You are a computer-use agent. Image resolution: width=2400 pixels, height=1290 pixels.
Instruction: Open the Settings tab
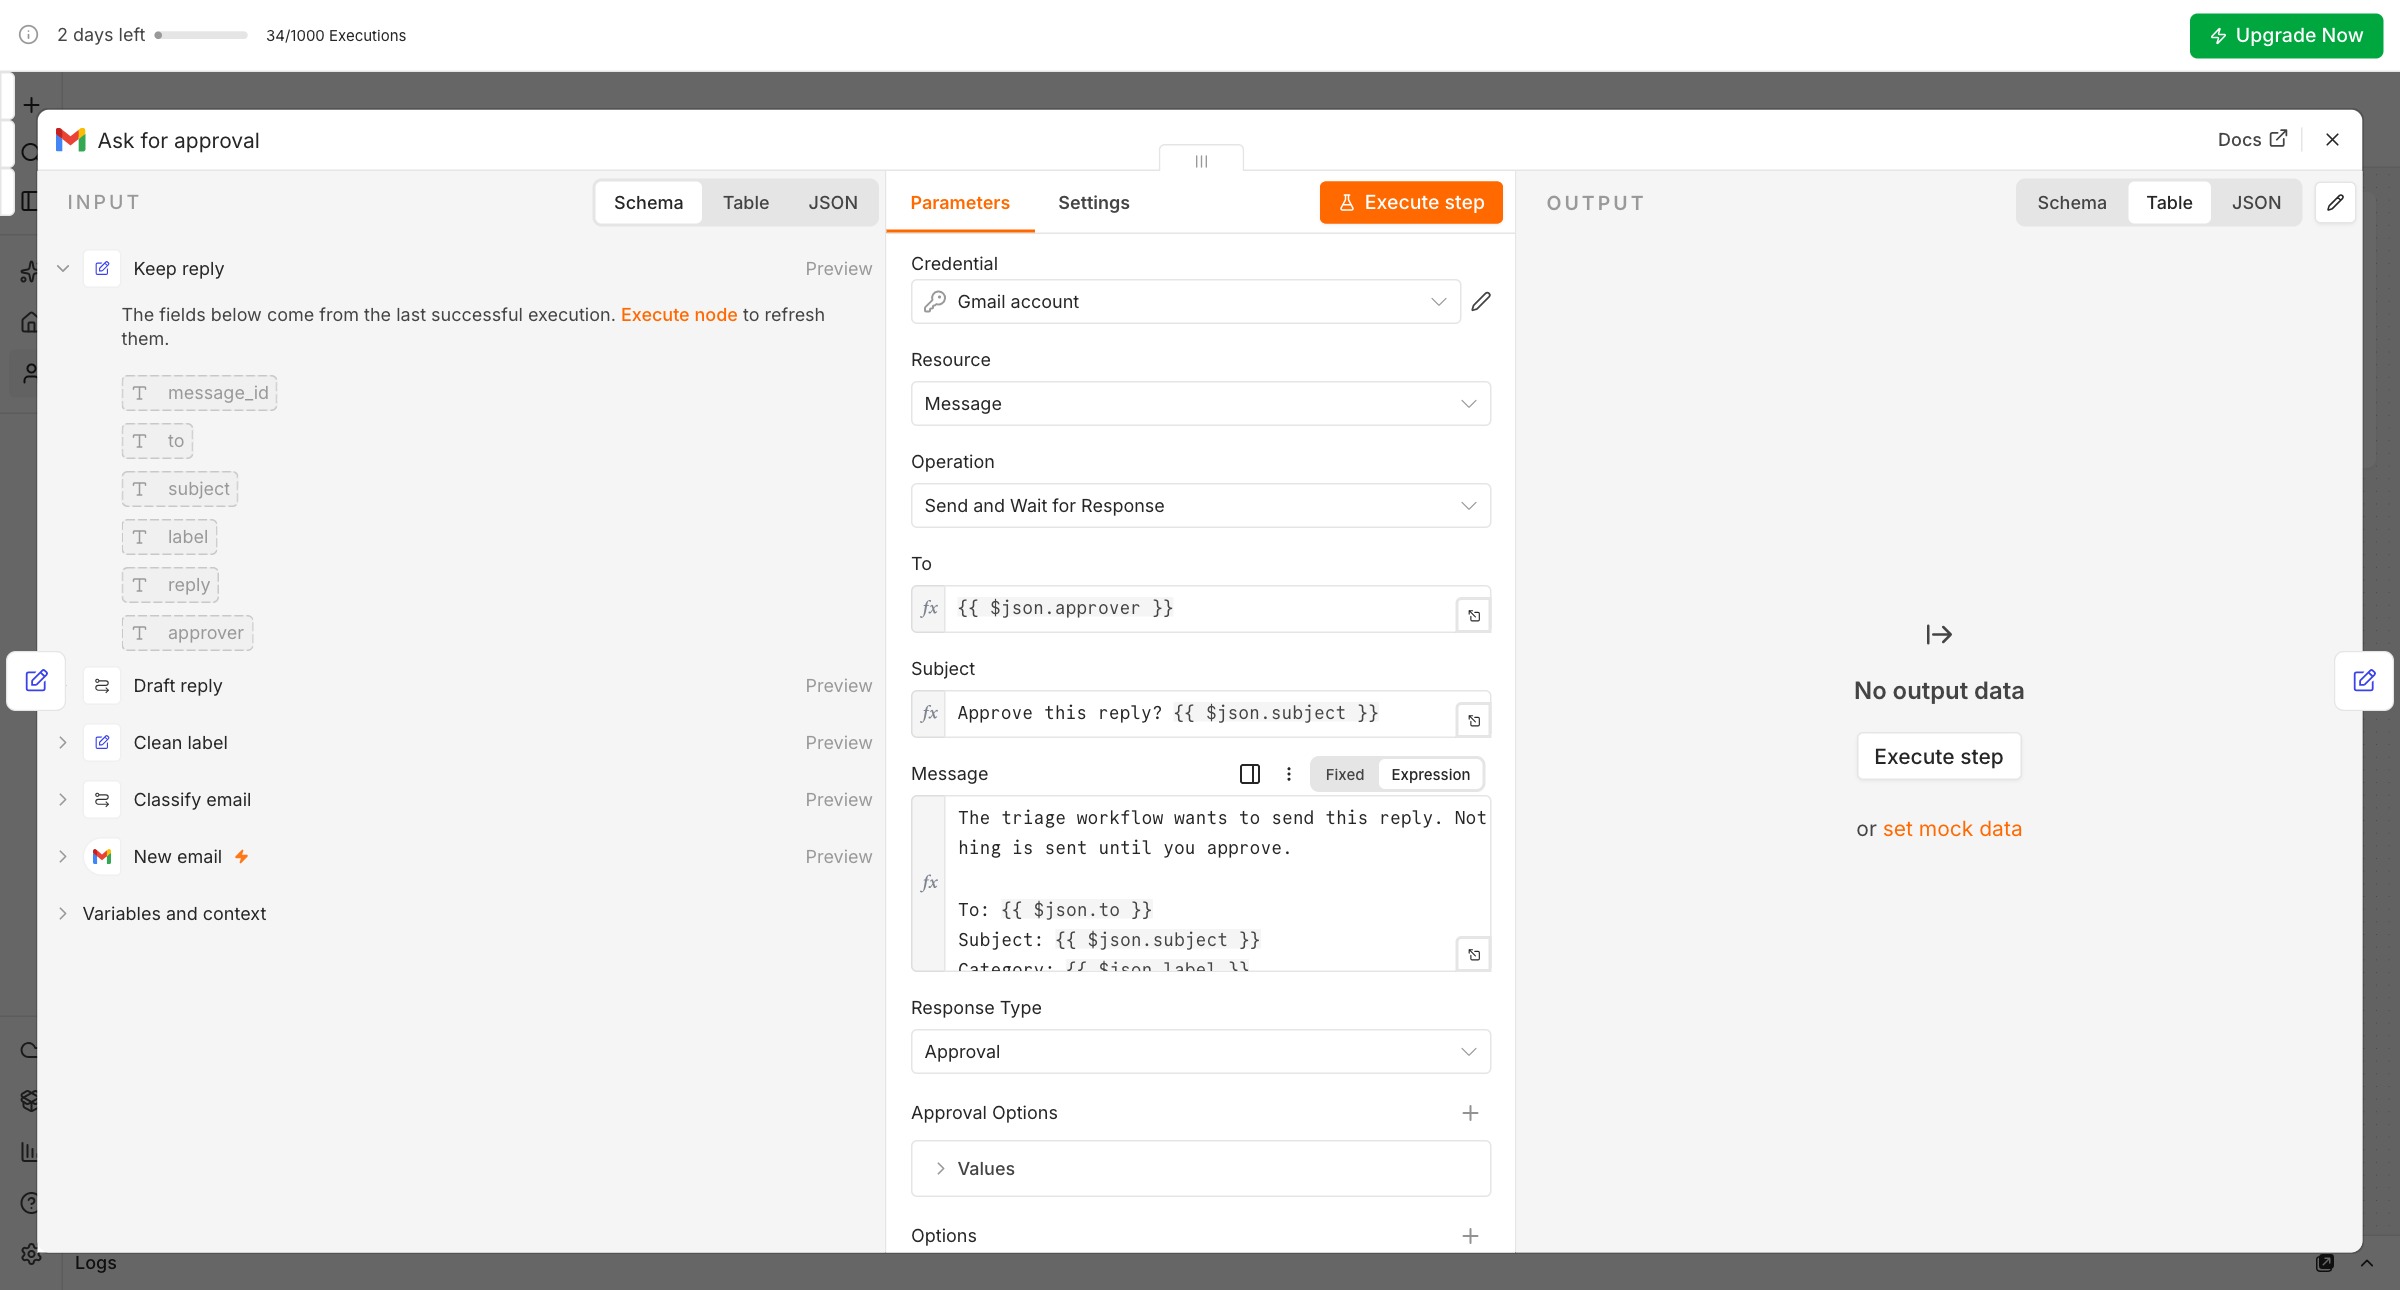click(x=1093, y=203)
